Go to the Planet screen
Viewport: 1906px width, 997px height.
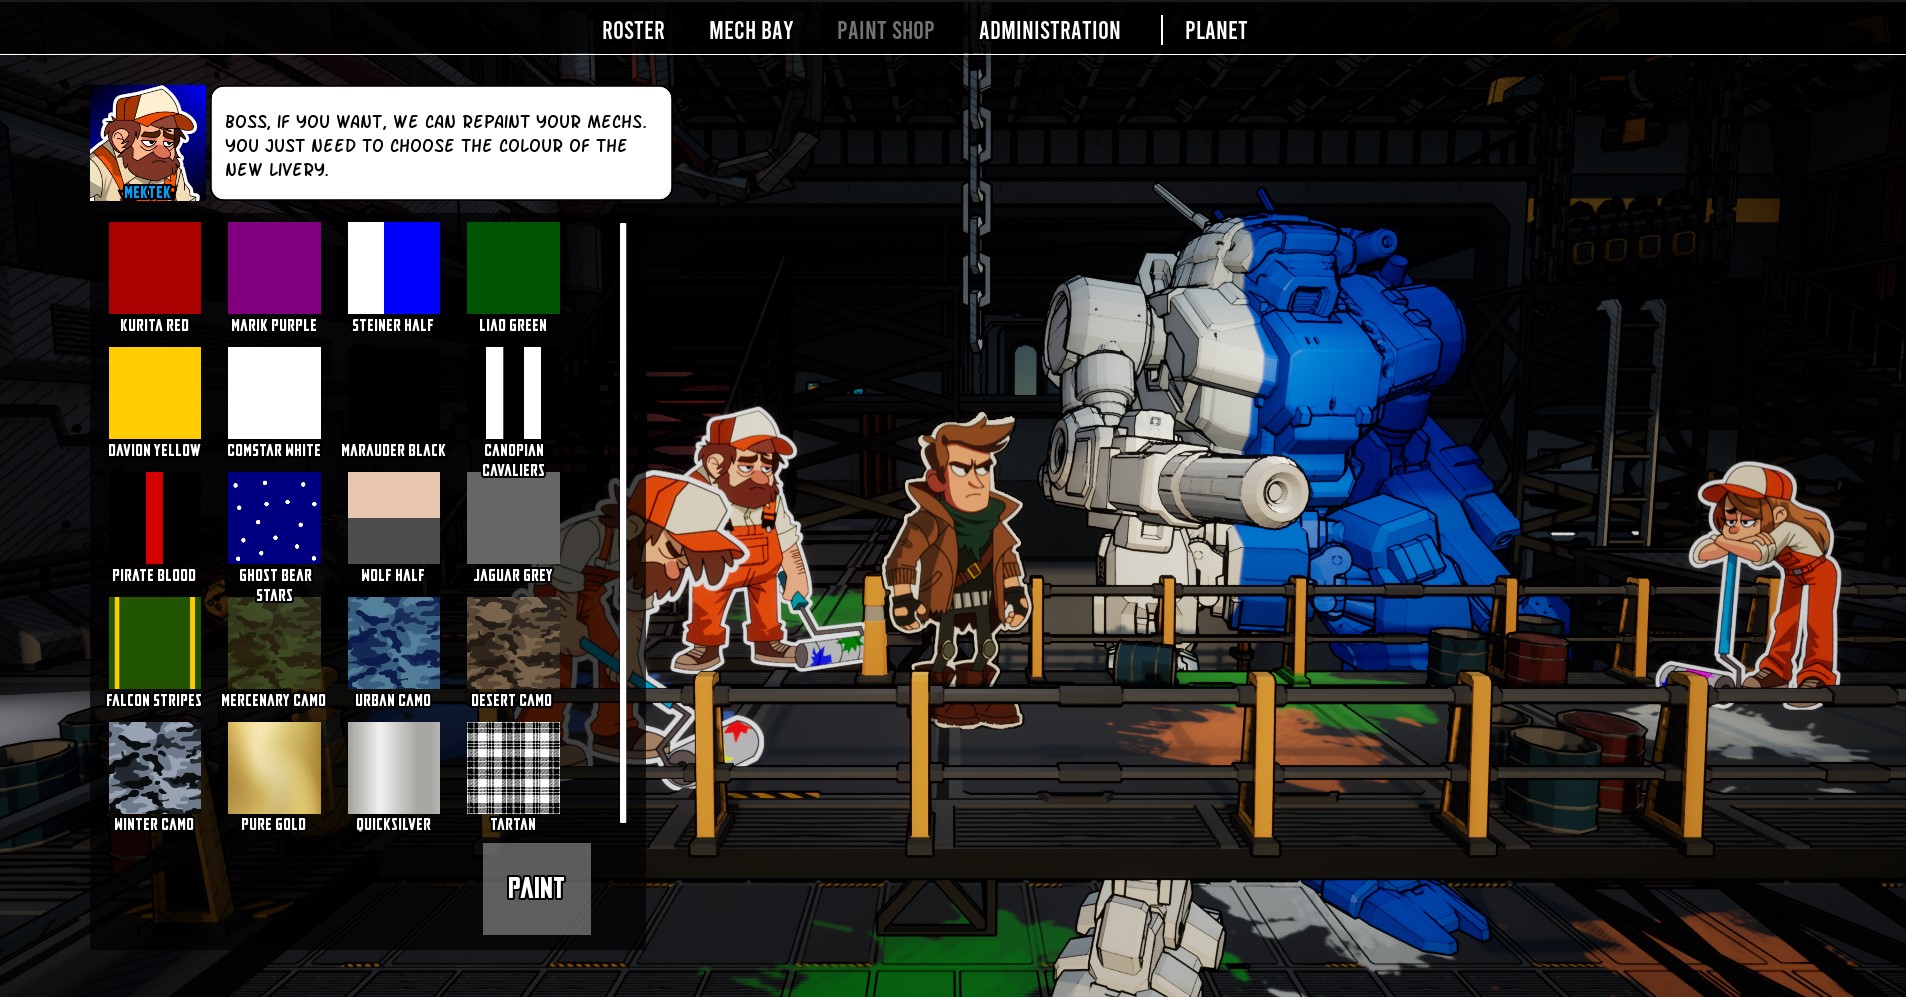[1216, 30]
